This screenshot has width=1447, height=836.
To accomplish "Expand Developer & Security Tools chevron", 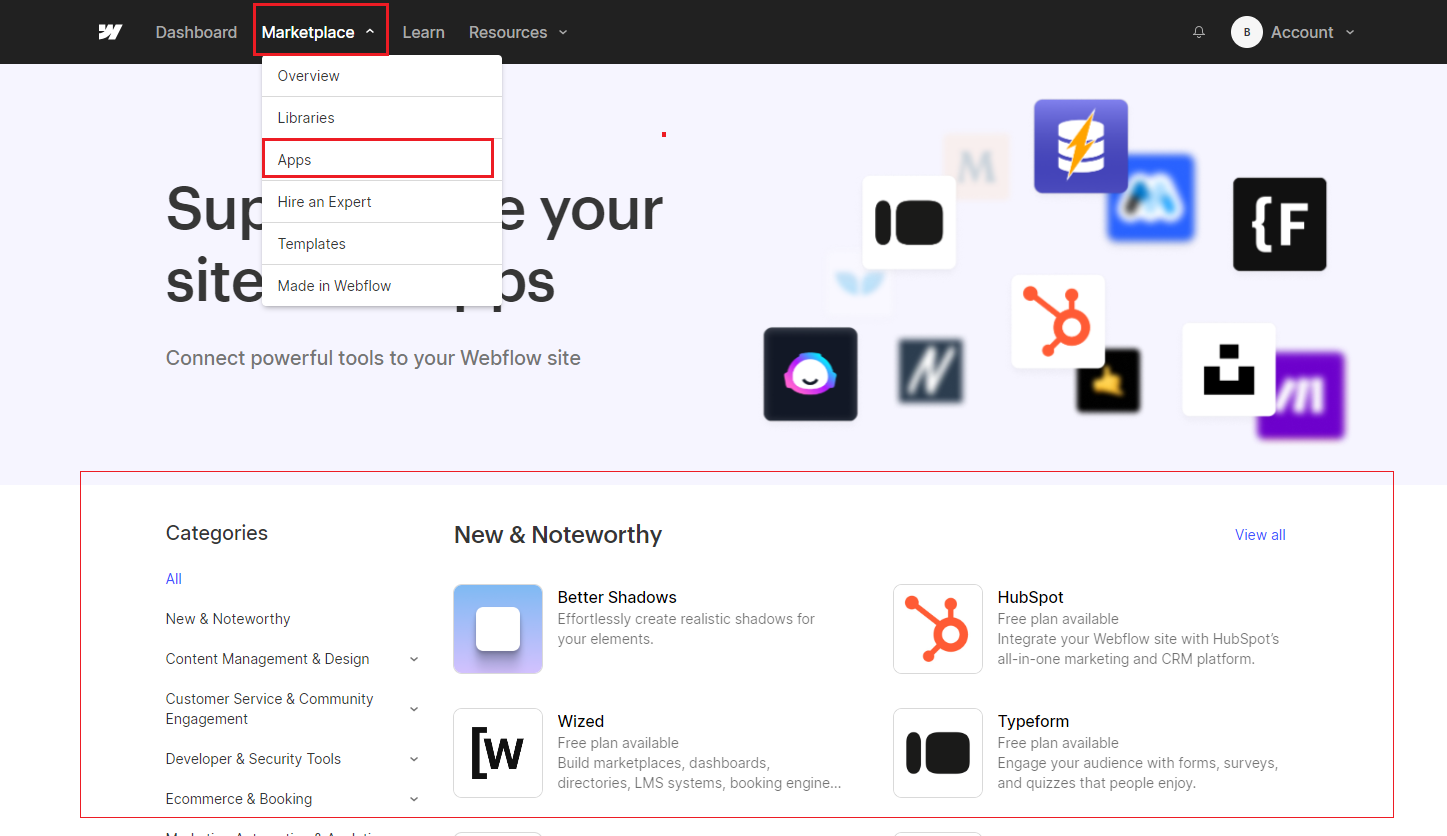I will [414, 759].
